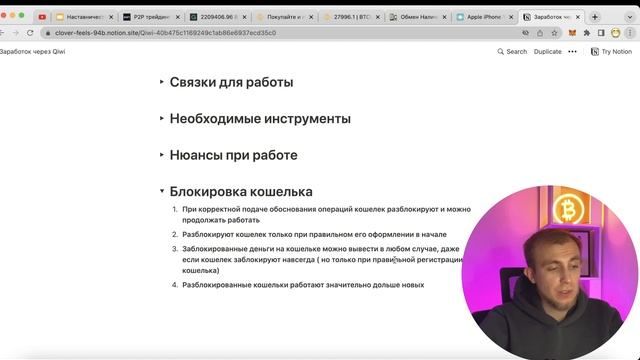Open the tab search dropdown arrow

tap(630, 17)
